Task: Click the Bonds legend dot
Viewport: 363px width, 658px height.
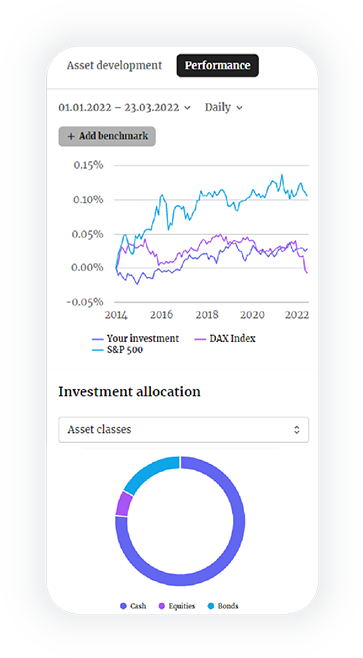Action: tap(211, 606)
